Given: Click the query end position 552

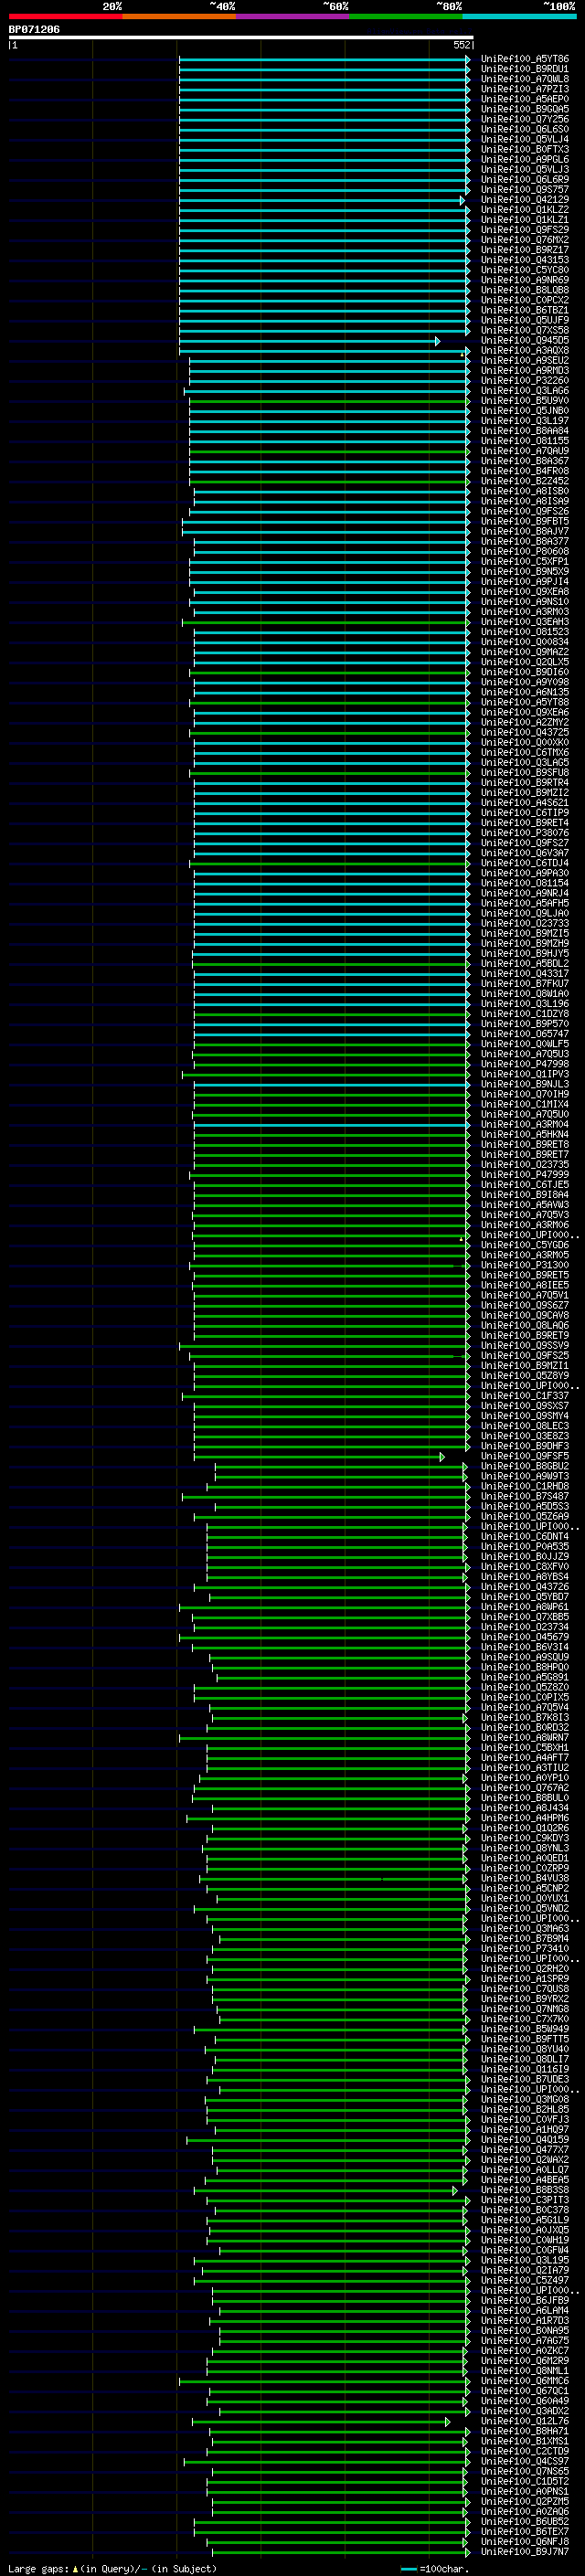Looking at the screenshot, I should pyautogui.click(x=461, y=45).
